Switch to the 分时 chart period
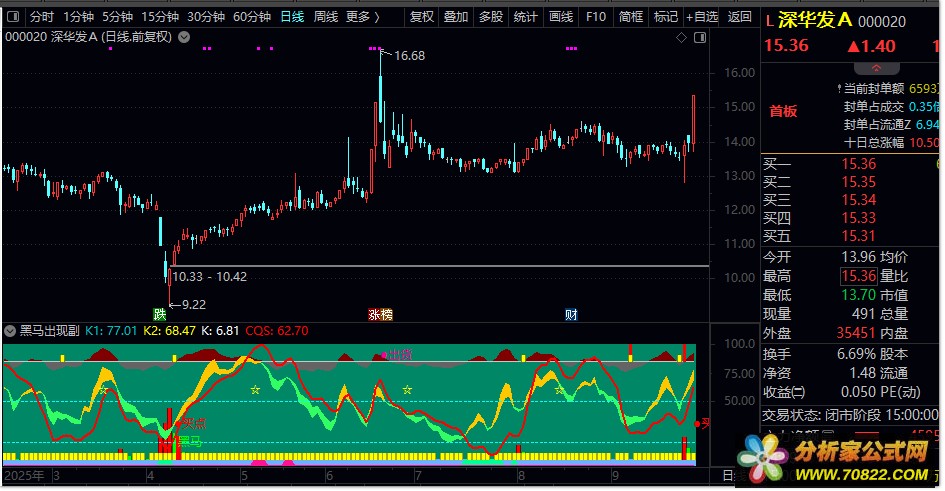The height and width of the screenshot is (491, 945). click(x=42, y=17)
